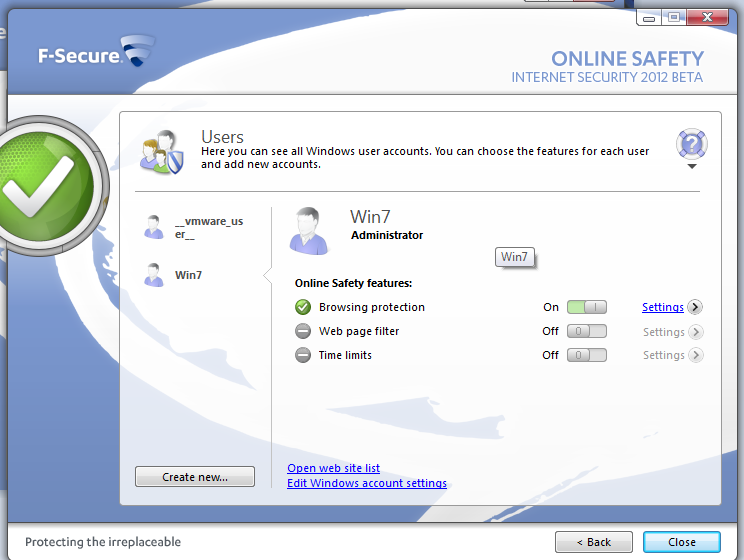Click the green check Browsing protection icon
This screenshot has width=744, height=560.
(x=303, y=307)
